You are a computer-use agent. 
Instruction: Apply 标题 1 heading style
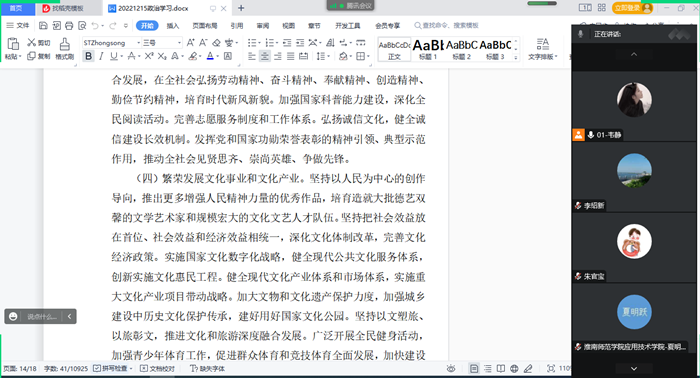click(428, 49)
